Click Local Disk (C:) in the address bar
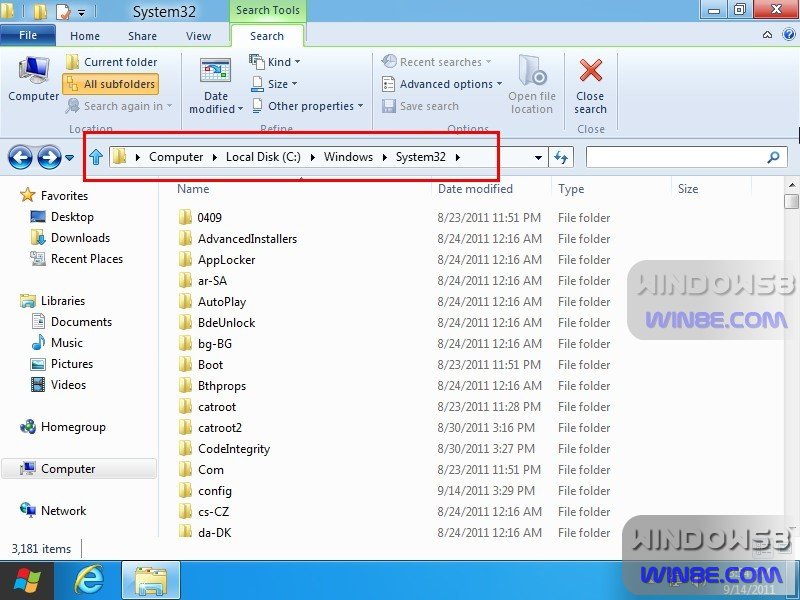Image resolution: width=800 pixels, height=600 pixels. pos(263,157)
